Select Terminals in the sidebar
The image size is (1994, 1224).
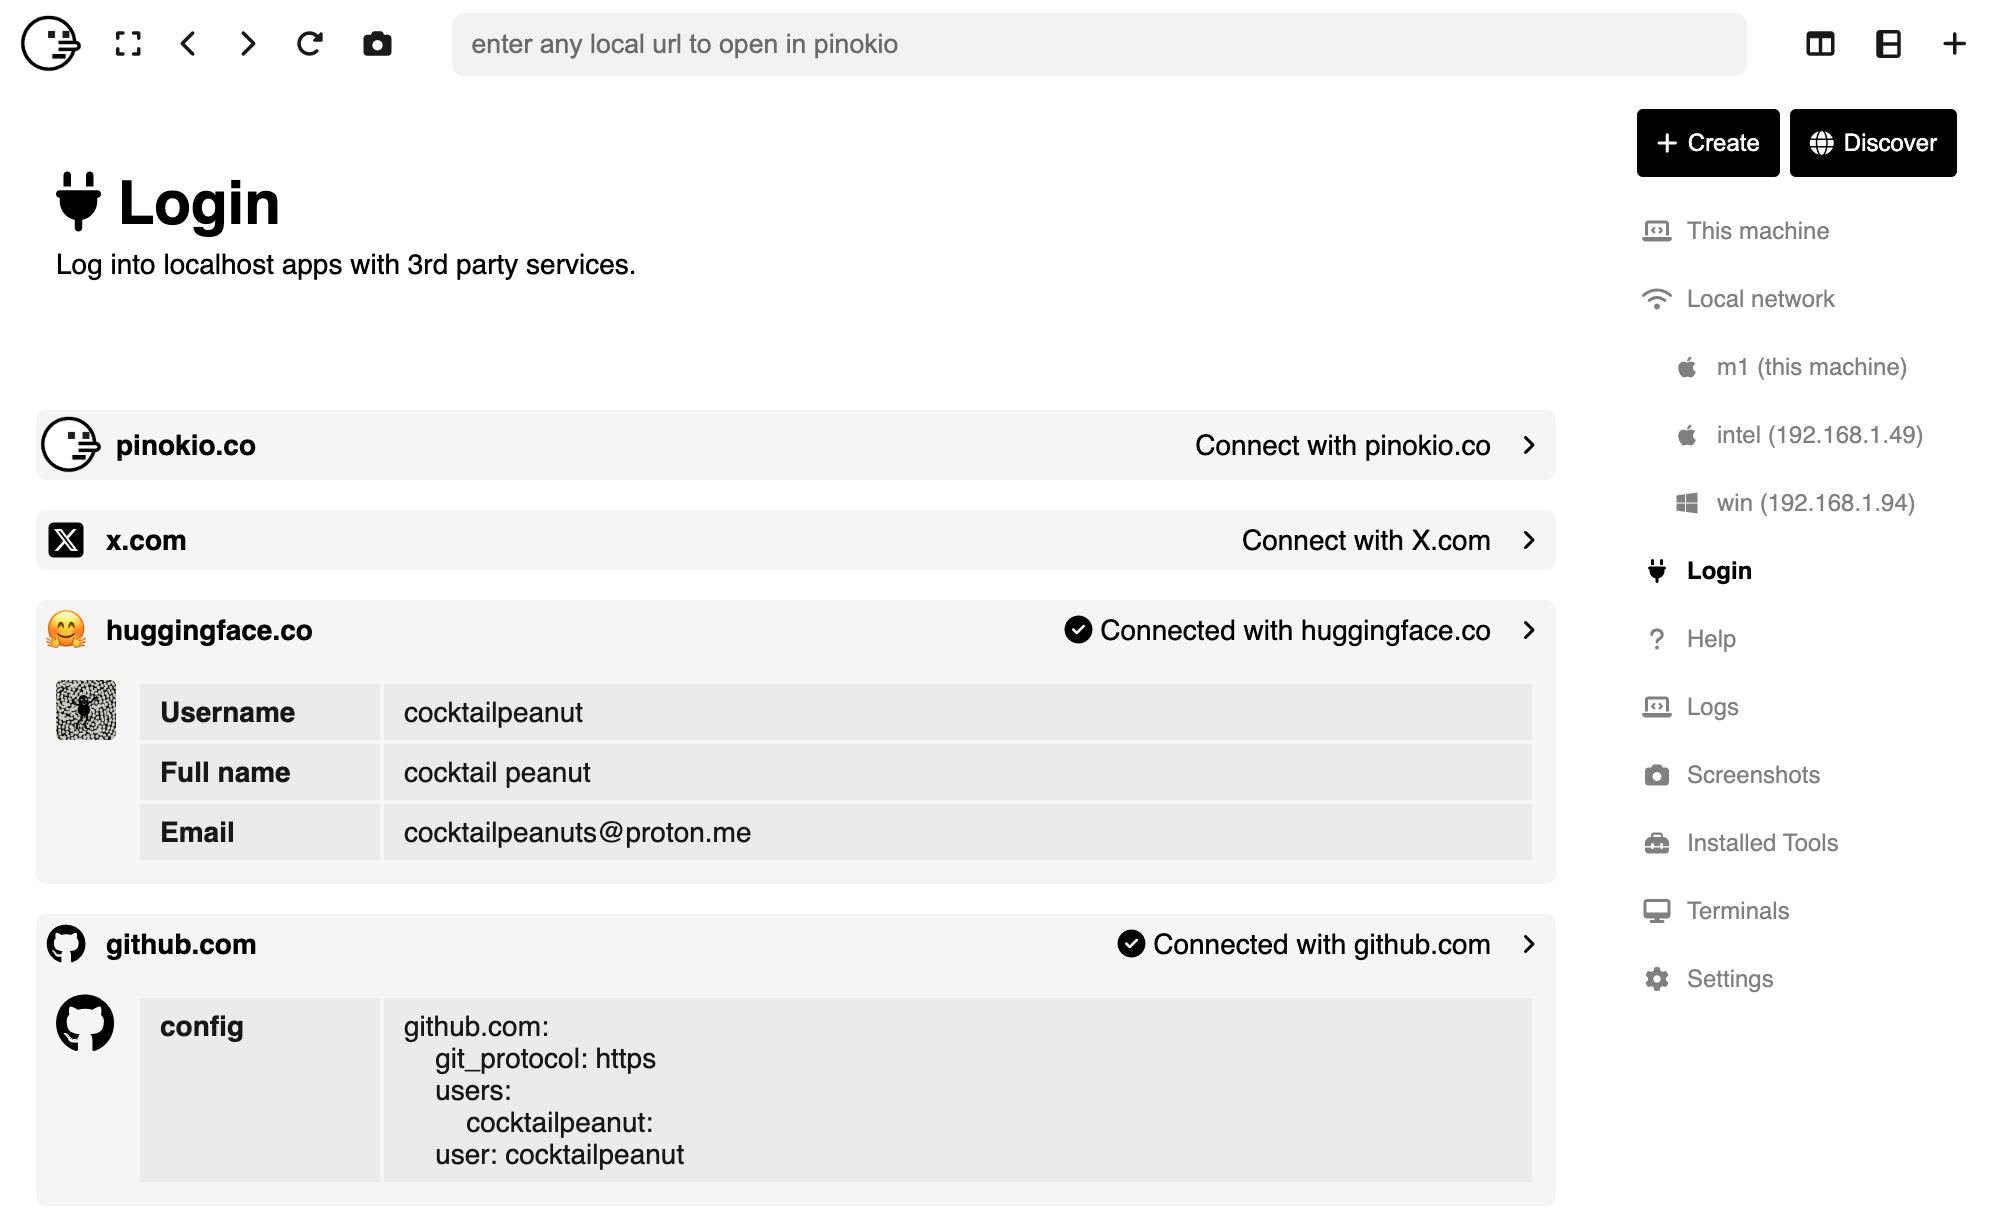(1737, 911)
